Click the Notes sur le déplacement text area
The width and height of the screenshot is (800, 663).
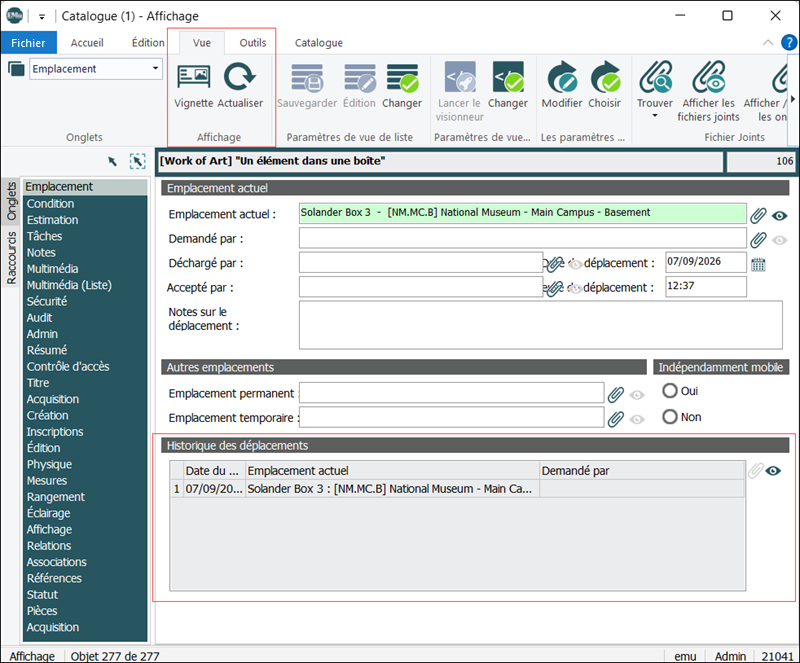(x=540, y=325)
